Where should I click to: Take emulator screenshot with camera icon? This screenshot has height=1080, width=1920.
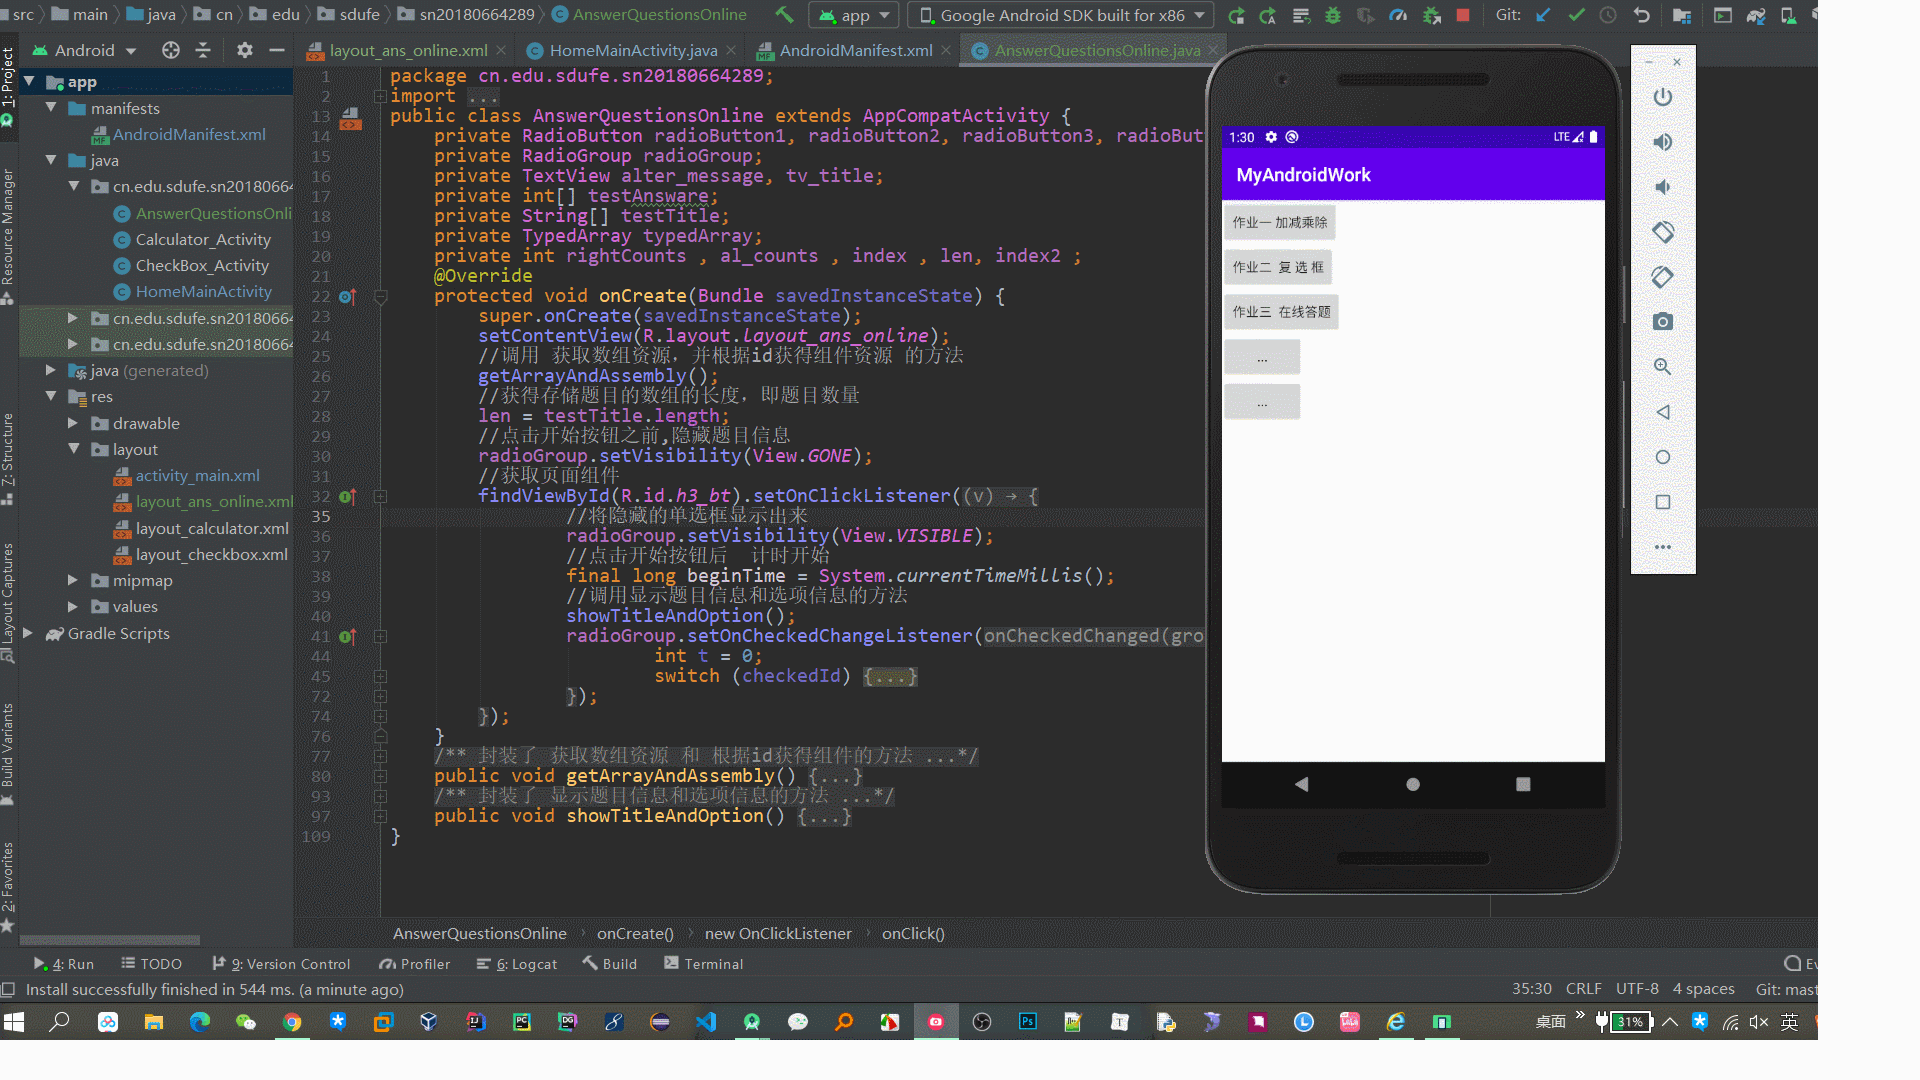pyautogui.click(x=1662, y=322)
